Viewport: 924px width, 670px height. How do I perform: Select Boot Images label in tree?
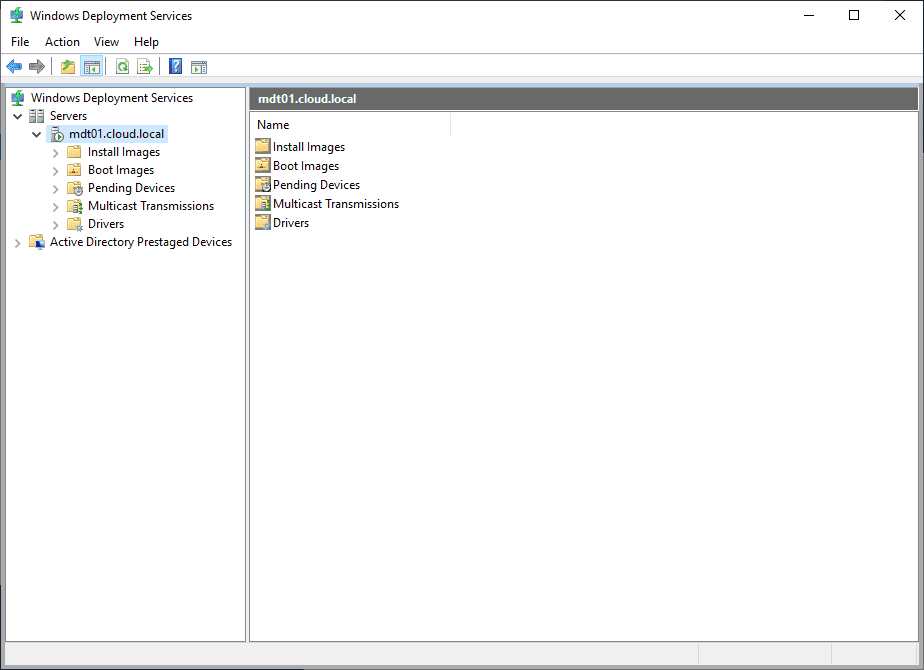(x=121, y=170)
